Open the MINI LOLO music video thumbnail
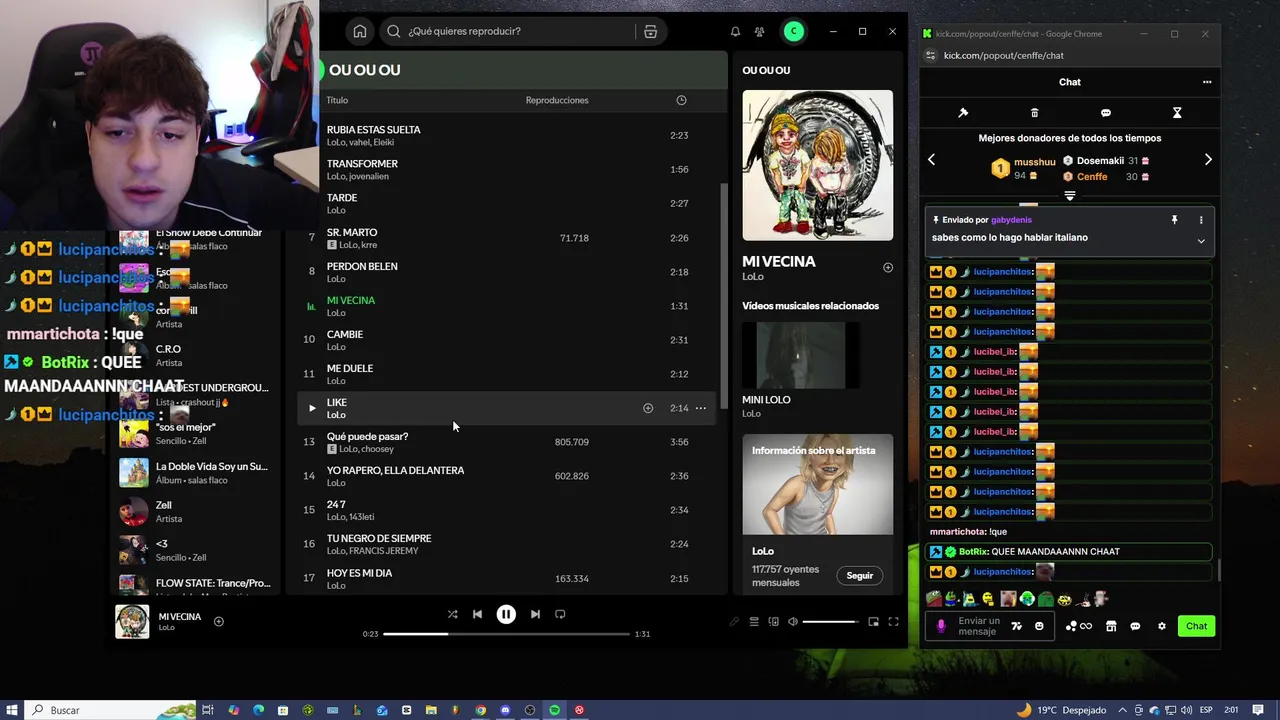The image size is (1280, 720). 800,355
